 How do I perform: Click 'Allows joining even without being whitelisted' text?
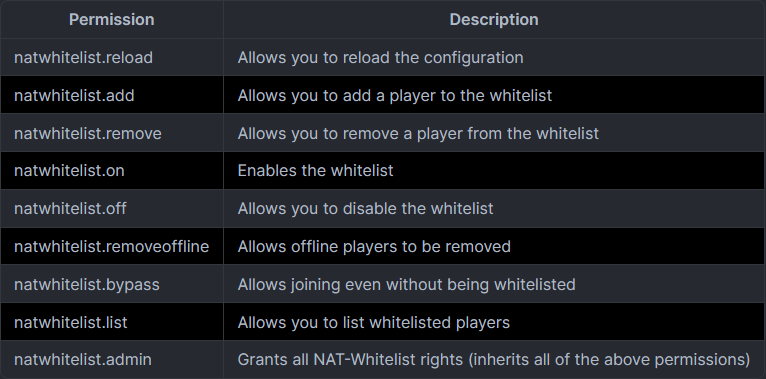[406, 284]
